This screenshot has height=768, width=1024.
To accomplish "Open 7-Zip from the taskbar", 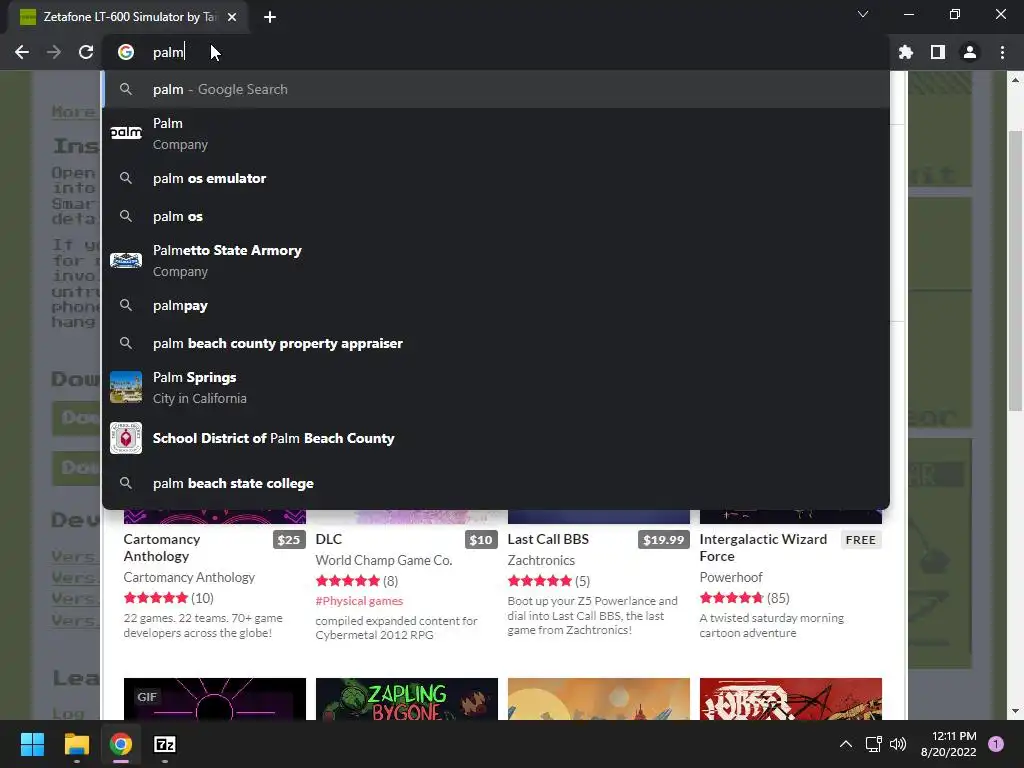I will click(165, 744).
